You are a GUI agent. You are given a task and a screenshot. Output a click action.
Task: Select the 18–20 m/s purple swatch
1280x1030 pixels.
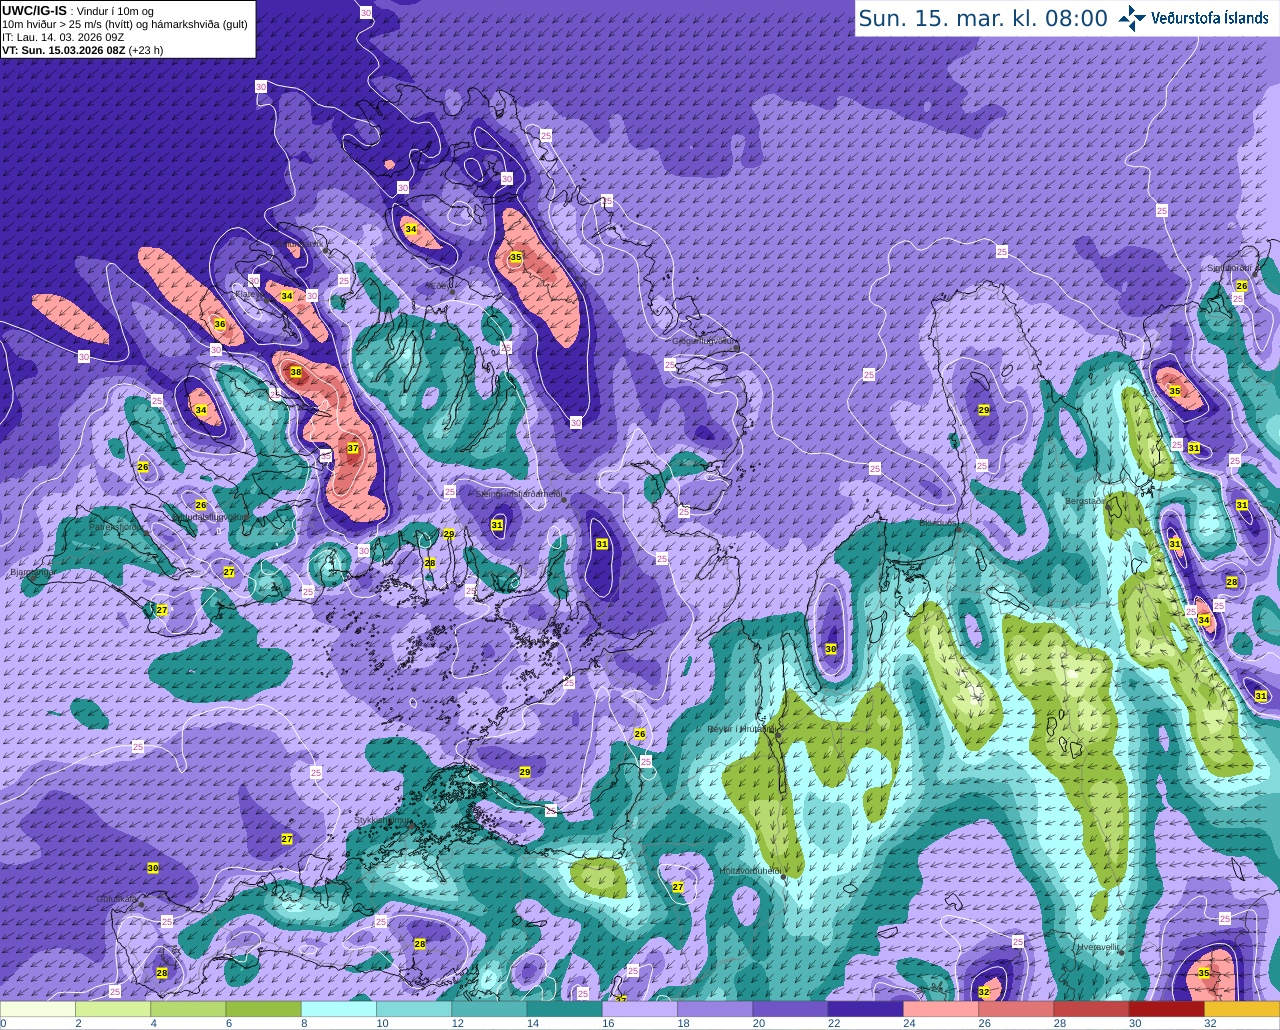[x=715, y=1009]
